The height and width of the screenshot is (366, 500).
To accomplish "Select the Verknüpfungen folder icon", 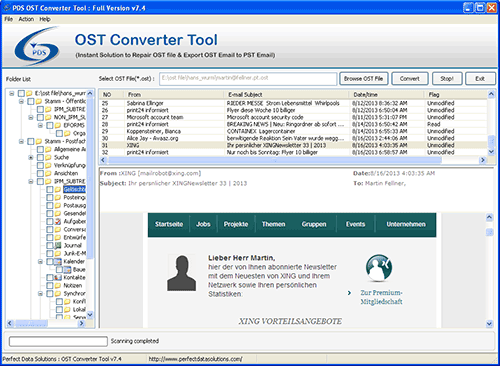I will [x=49, y=165].
